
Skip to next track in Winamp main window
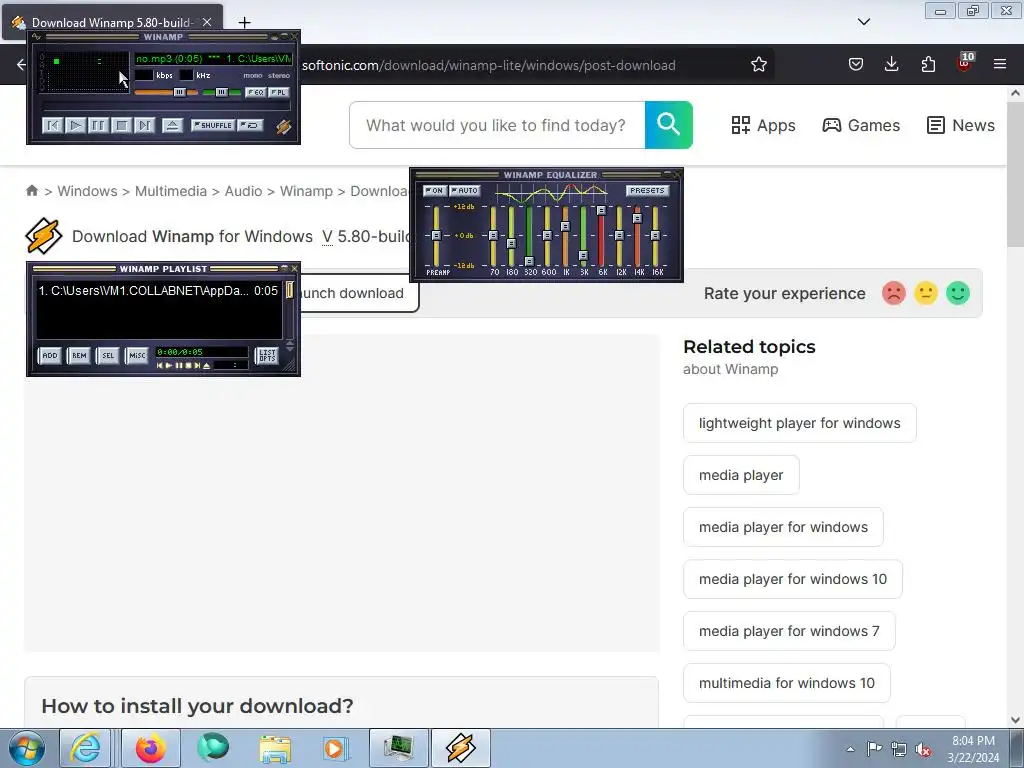click(x=144, y=125)
